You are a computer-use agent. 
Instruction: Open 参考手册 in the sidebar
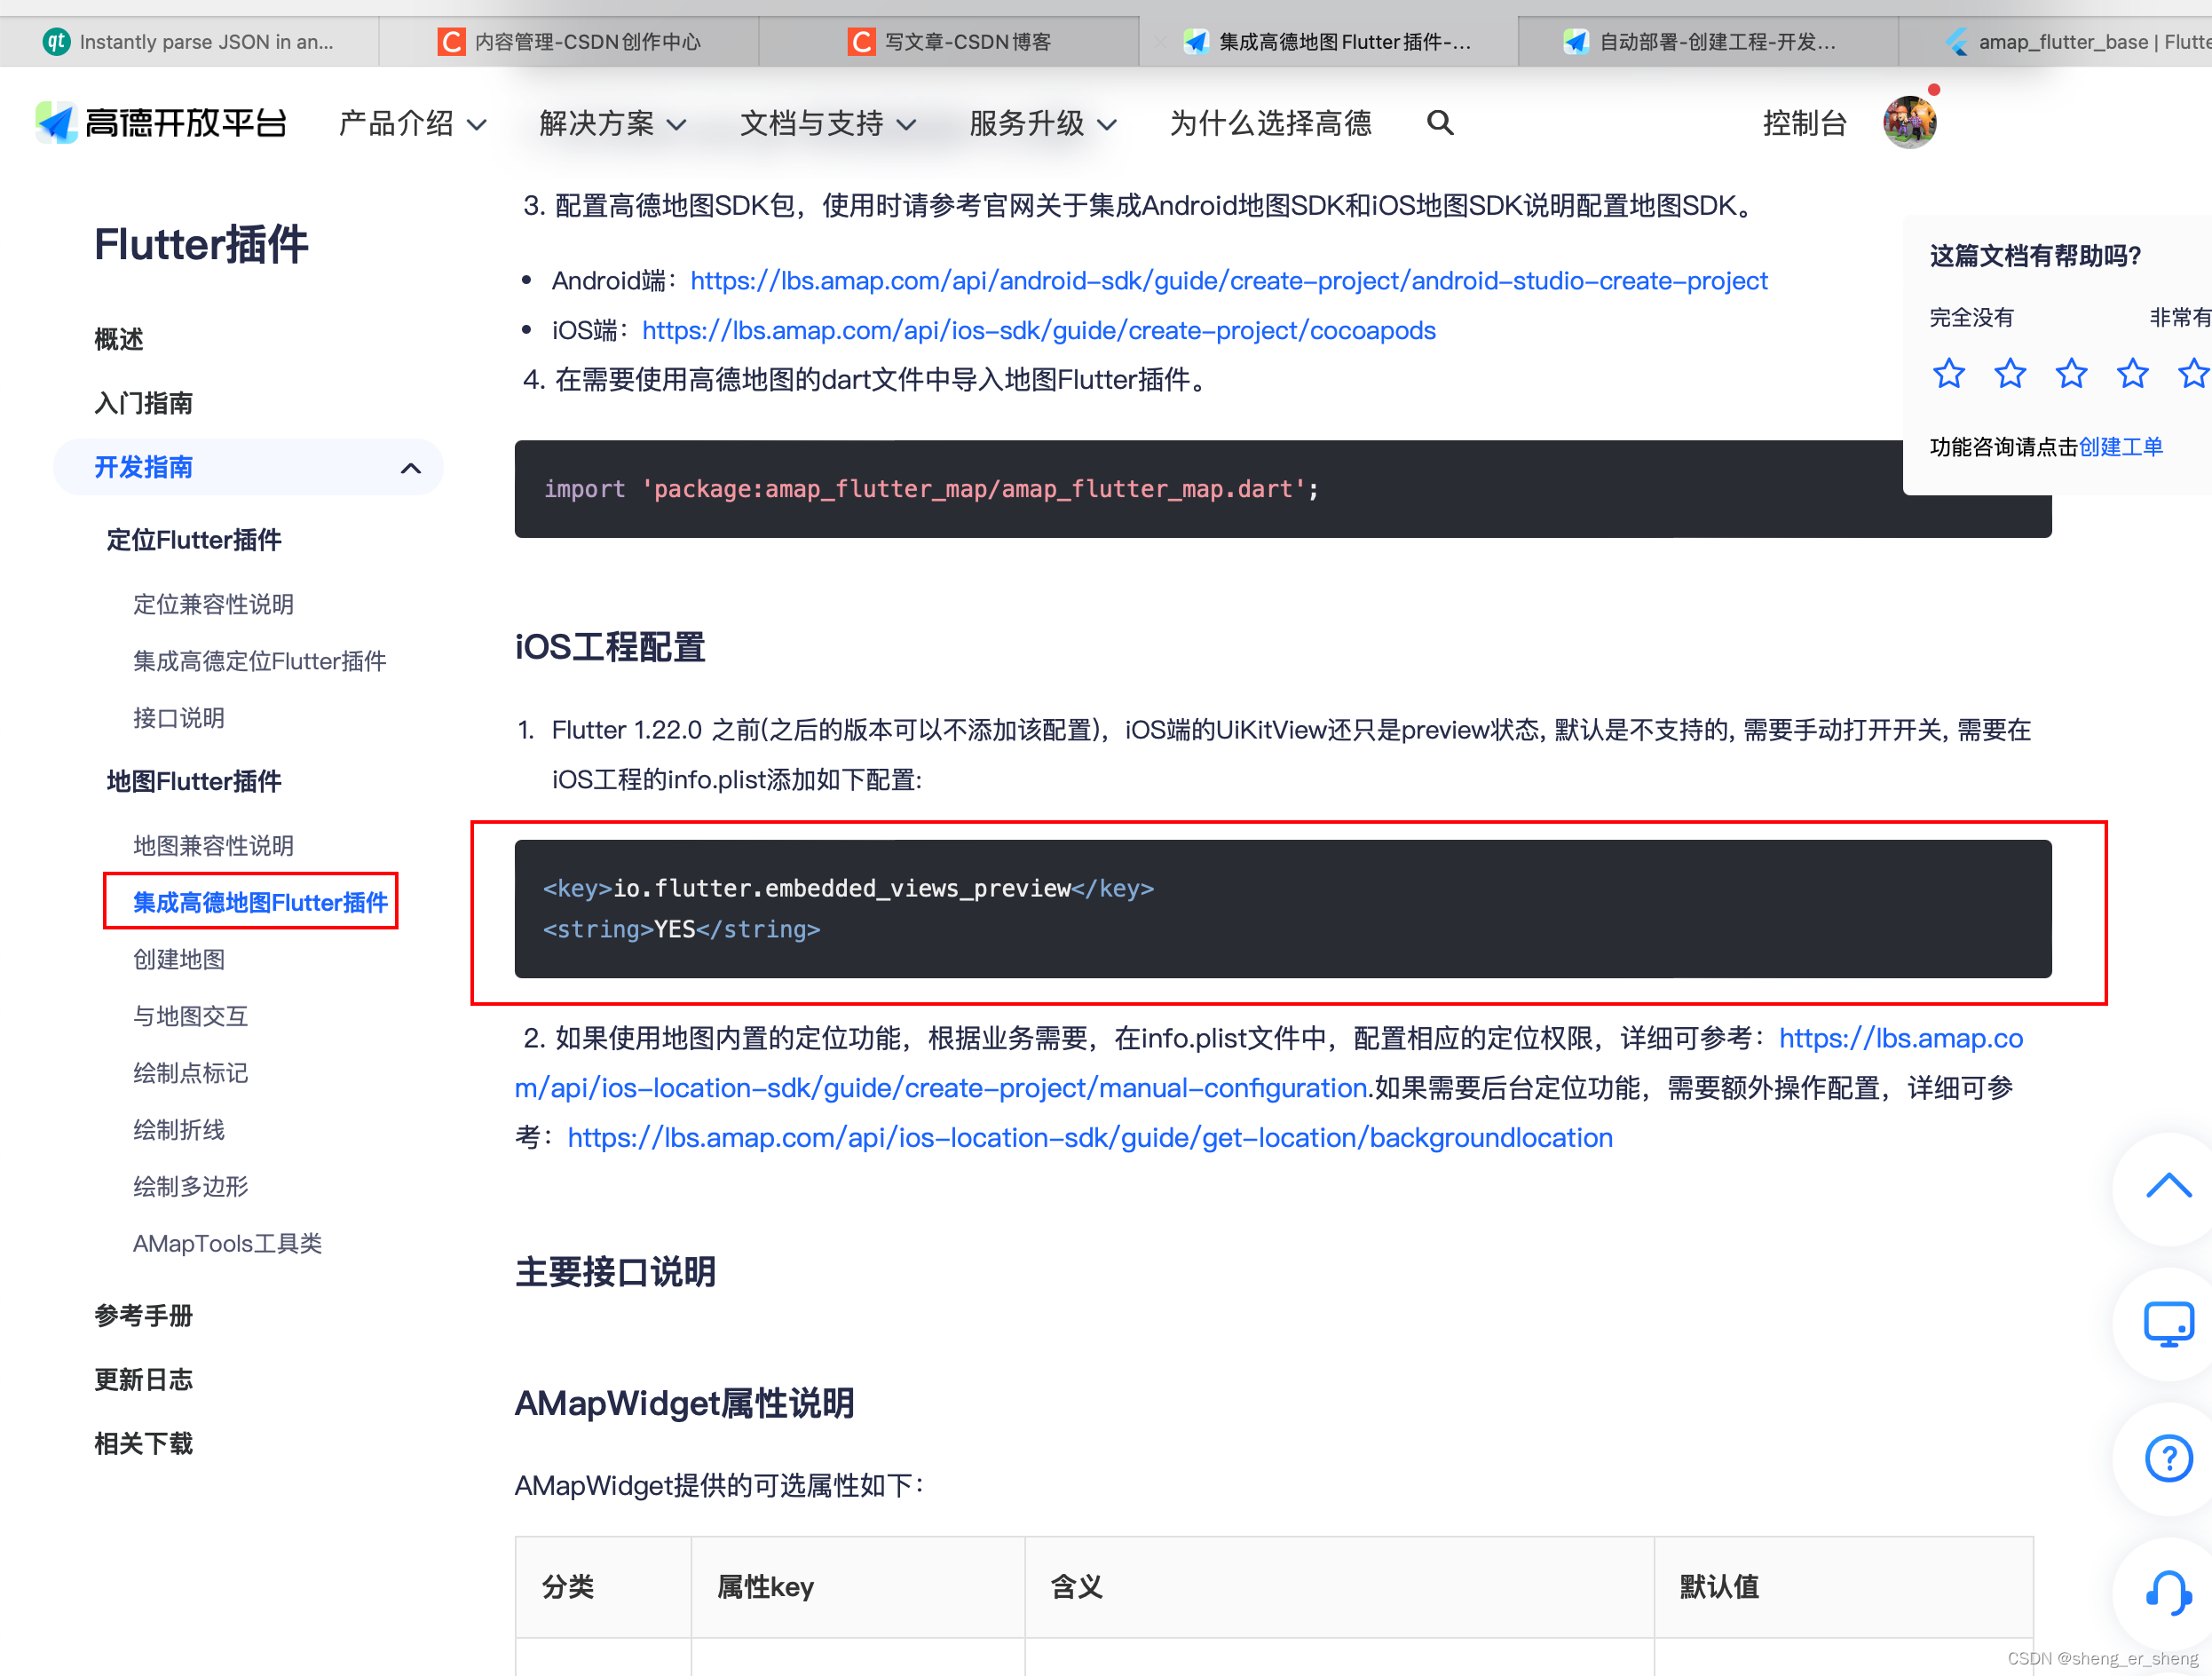143,1316
